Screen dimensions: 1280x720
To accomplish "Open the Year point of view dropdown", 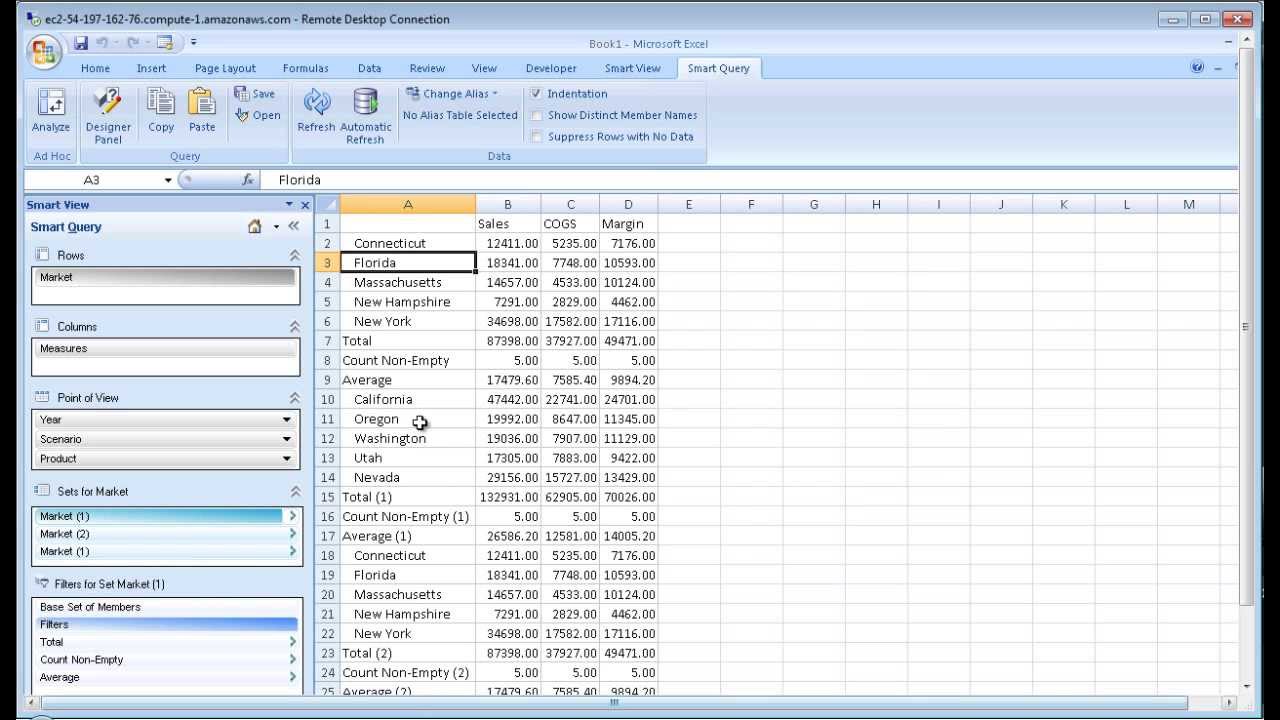I will (x=287, y=420).
